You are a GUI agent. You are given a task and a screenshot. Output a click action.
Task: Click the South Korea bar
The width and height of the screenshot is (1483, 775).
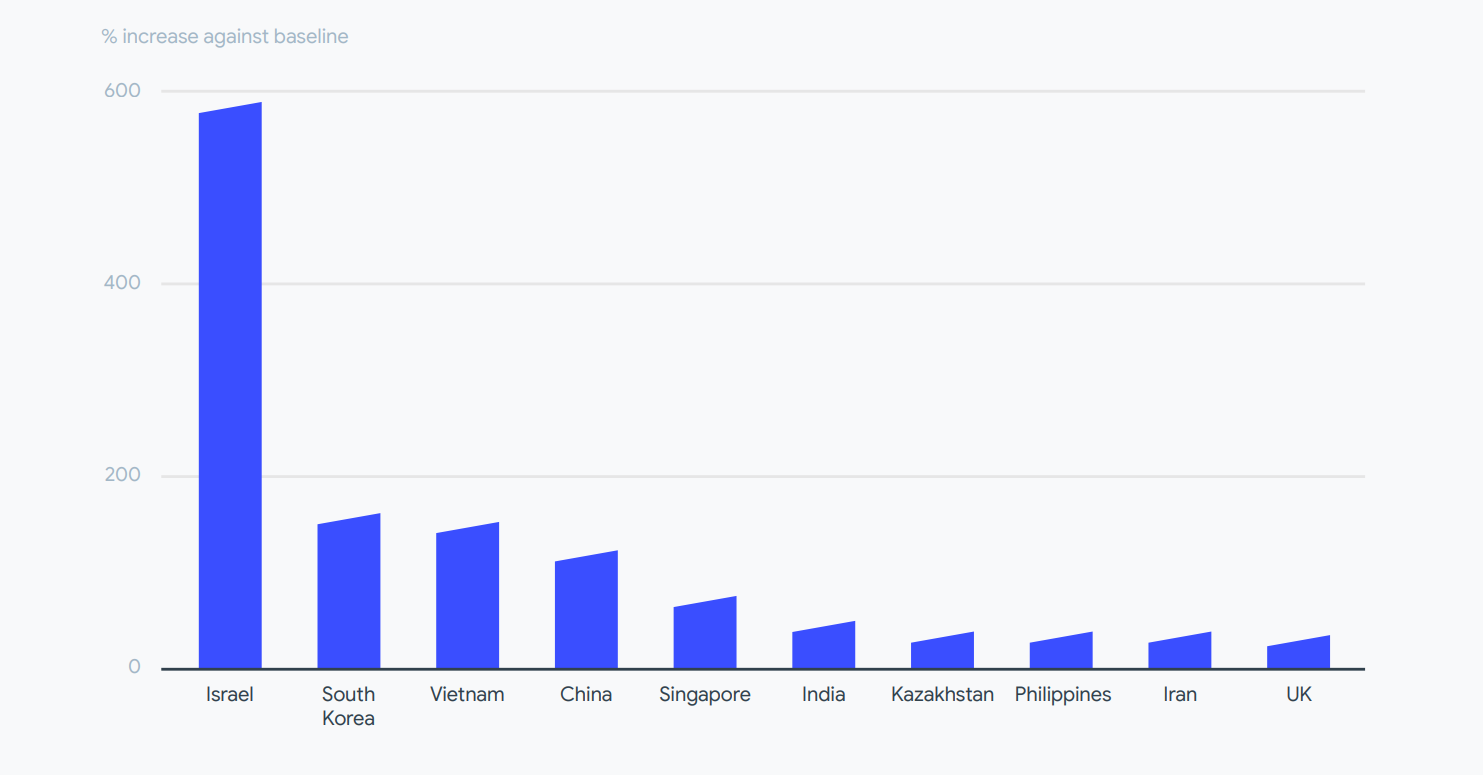(x=349, y=595)
